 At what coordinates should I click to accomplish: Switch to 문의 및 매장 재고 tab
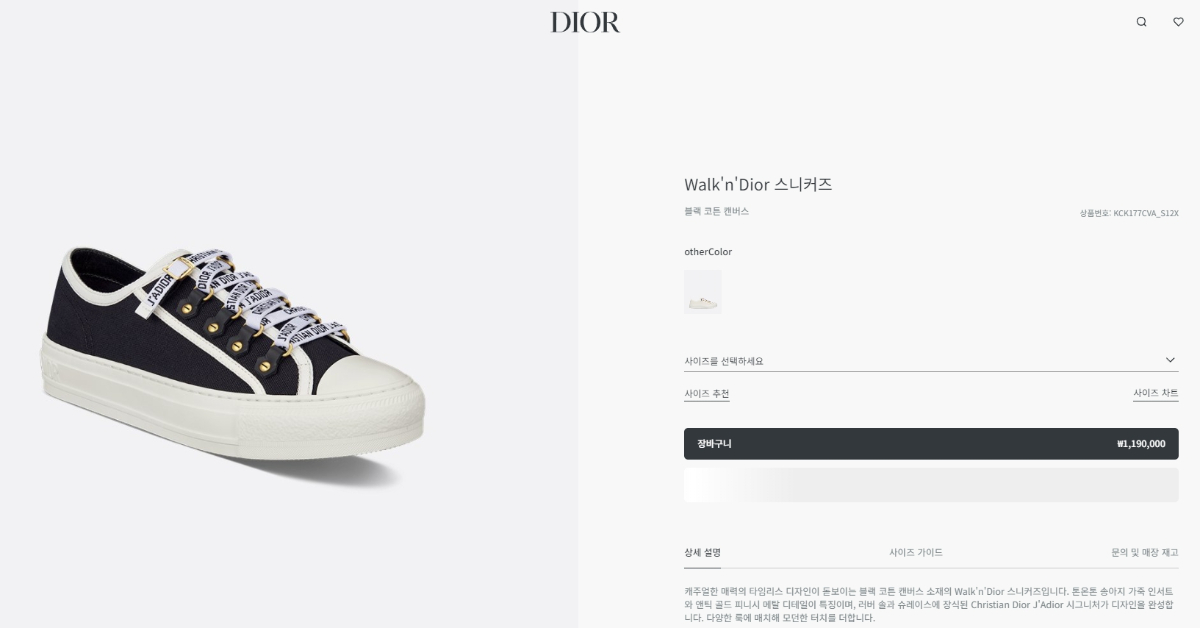(1144, 552)
